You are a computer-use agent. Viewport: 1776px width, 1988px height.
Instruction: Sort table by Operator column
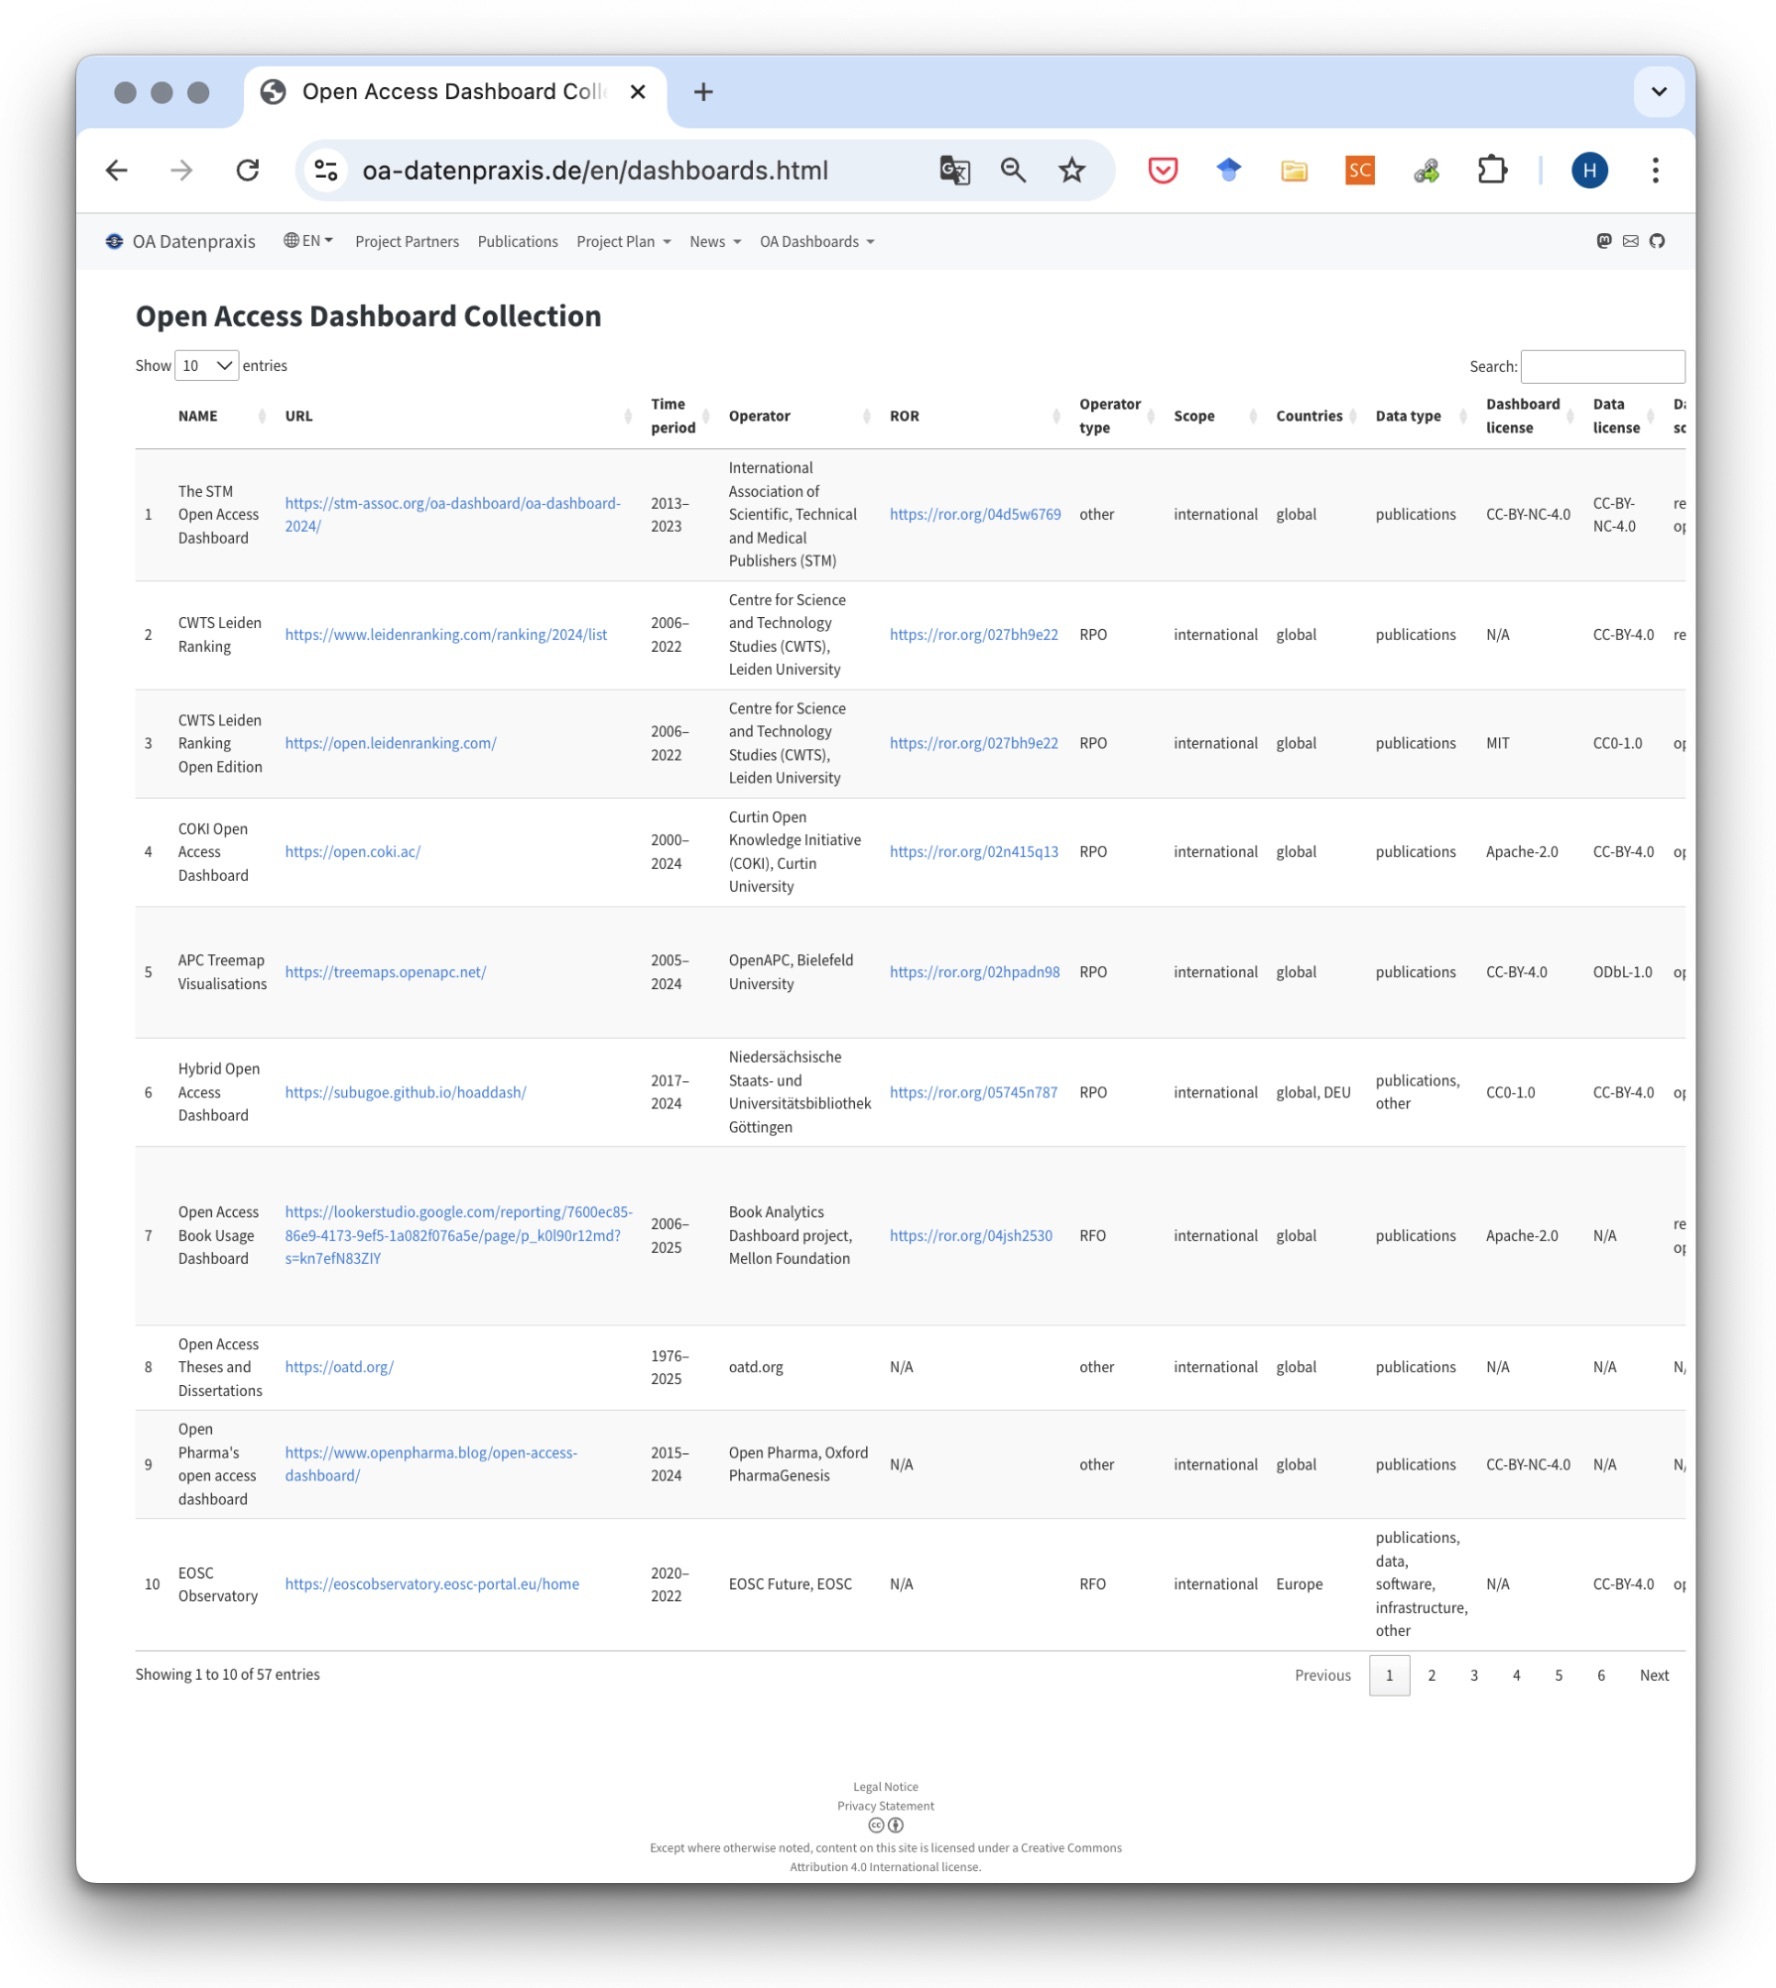pos(866,416)
